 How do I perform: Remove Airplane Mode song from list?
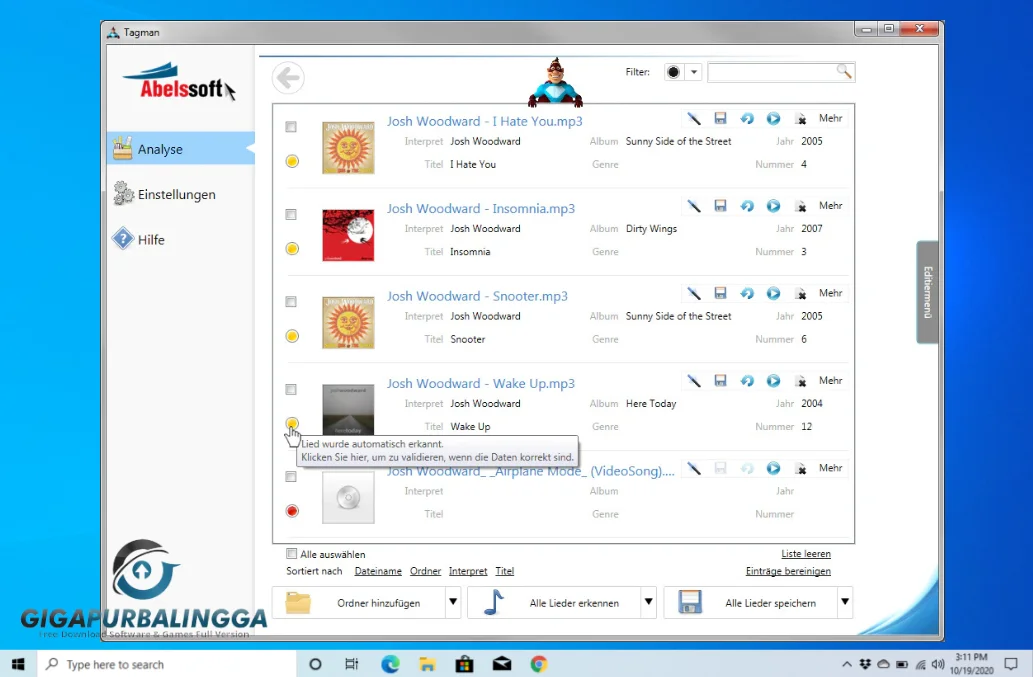coord(800,469)
